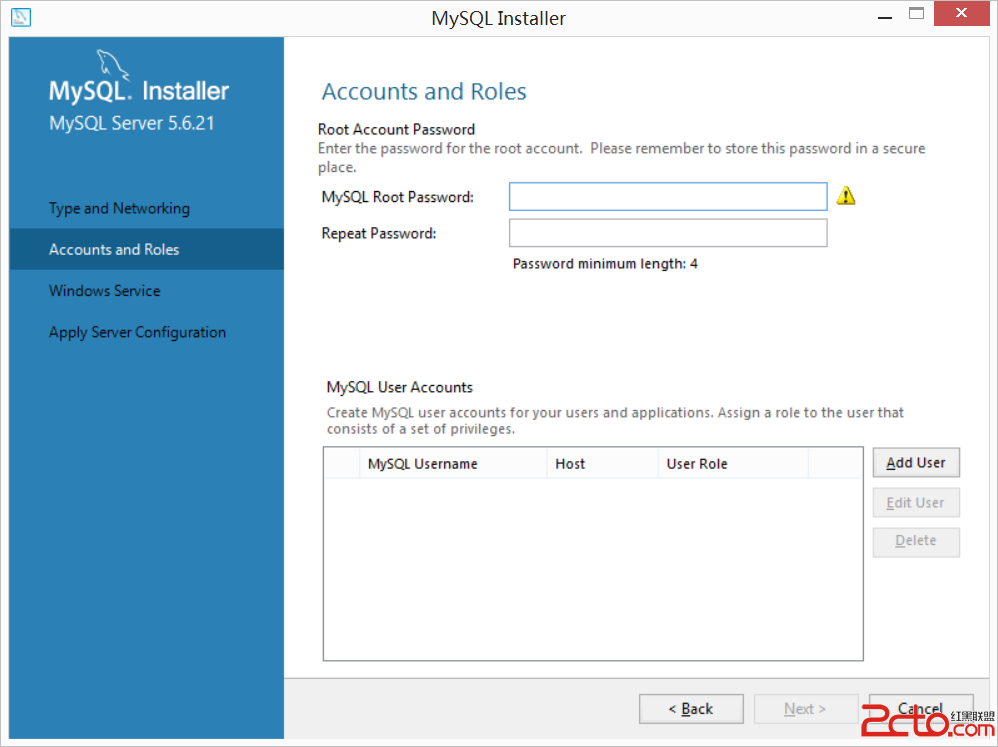998x747 pixels.
Task: Click the password warning triangle icon
Action: tap(845, 195)
